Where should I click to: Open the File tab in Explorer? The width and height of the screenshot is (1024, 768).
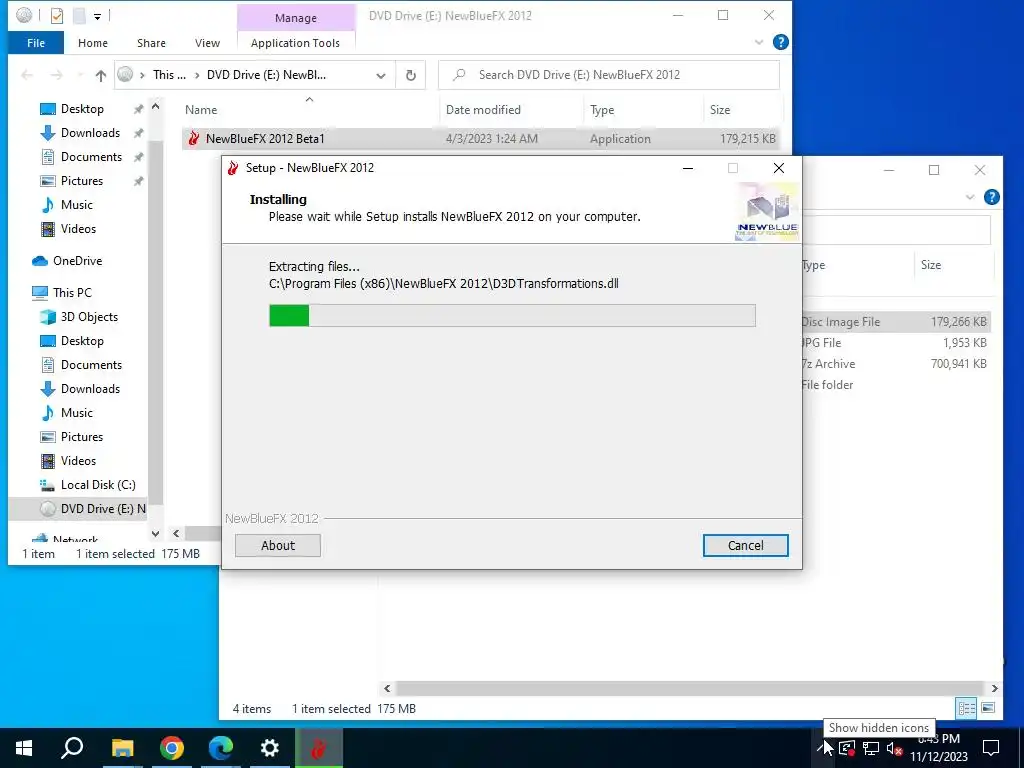(x=36, y=43)
